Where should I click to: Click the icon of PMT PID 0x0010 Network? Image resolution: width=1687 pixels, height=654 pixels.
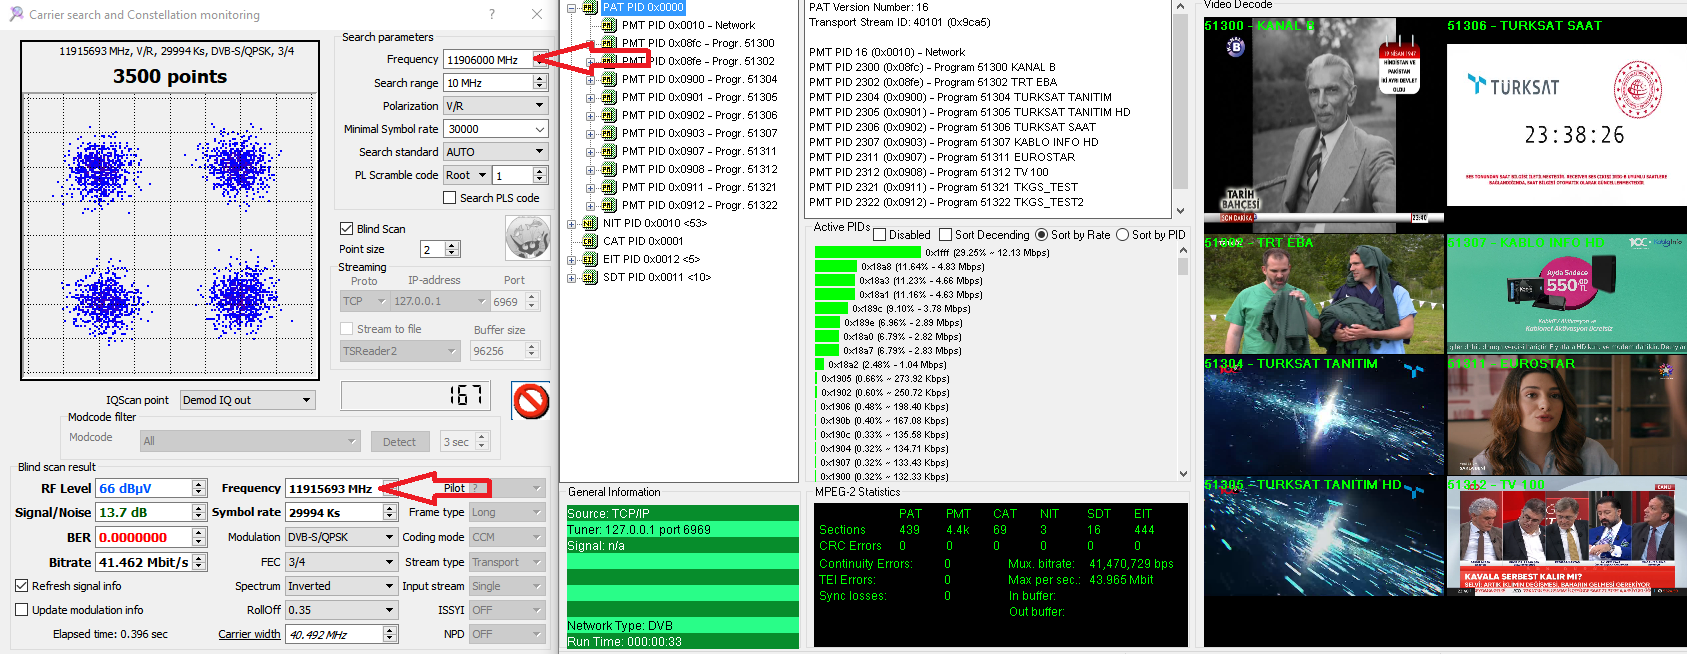click(x=609, y=25)
